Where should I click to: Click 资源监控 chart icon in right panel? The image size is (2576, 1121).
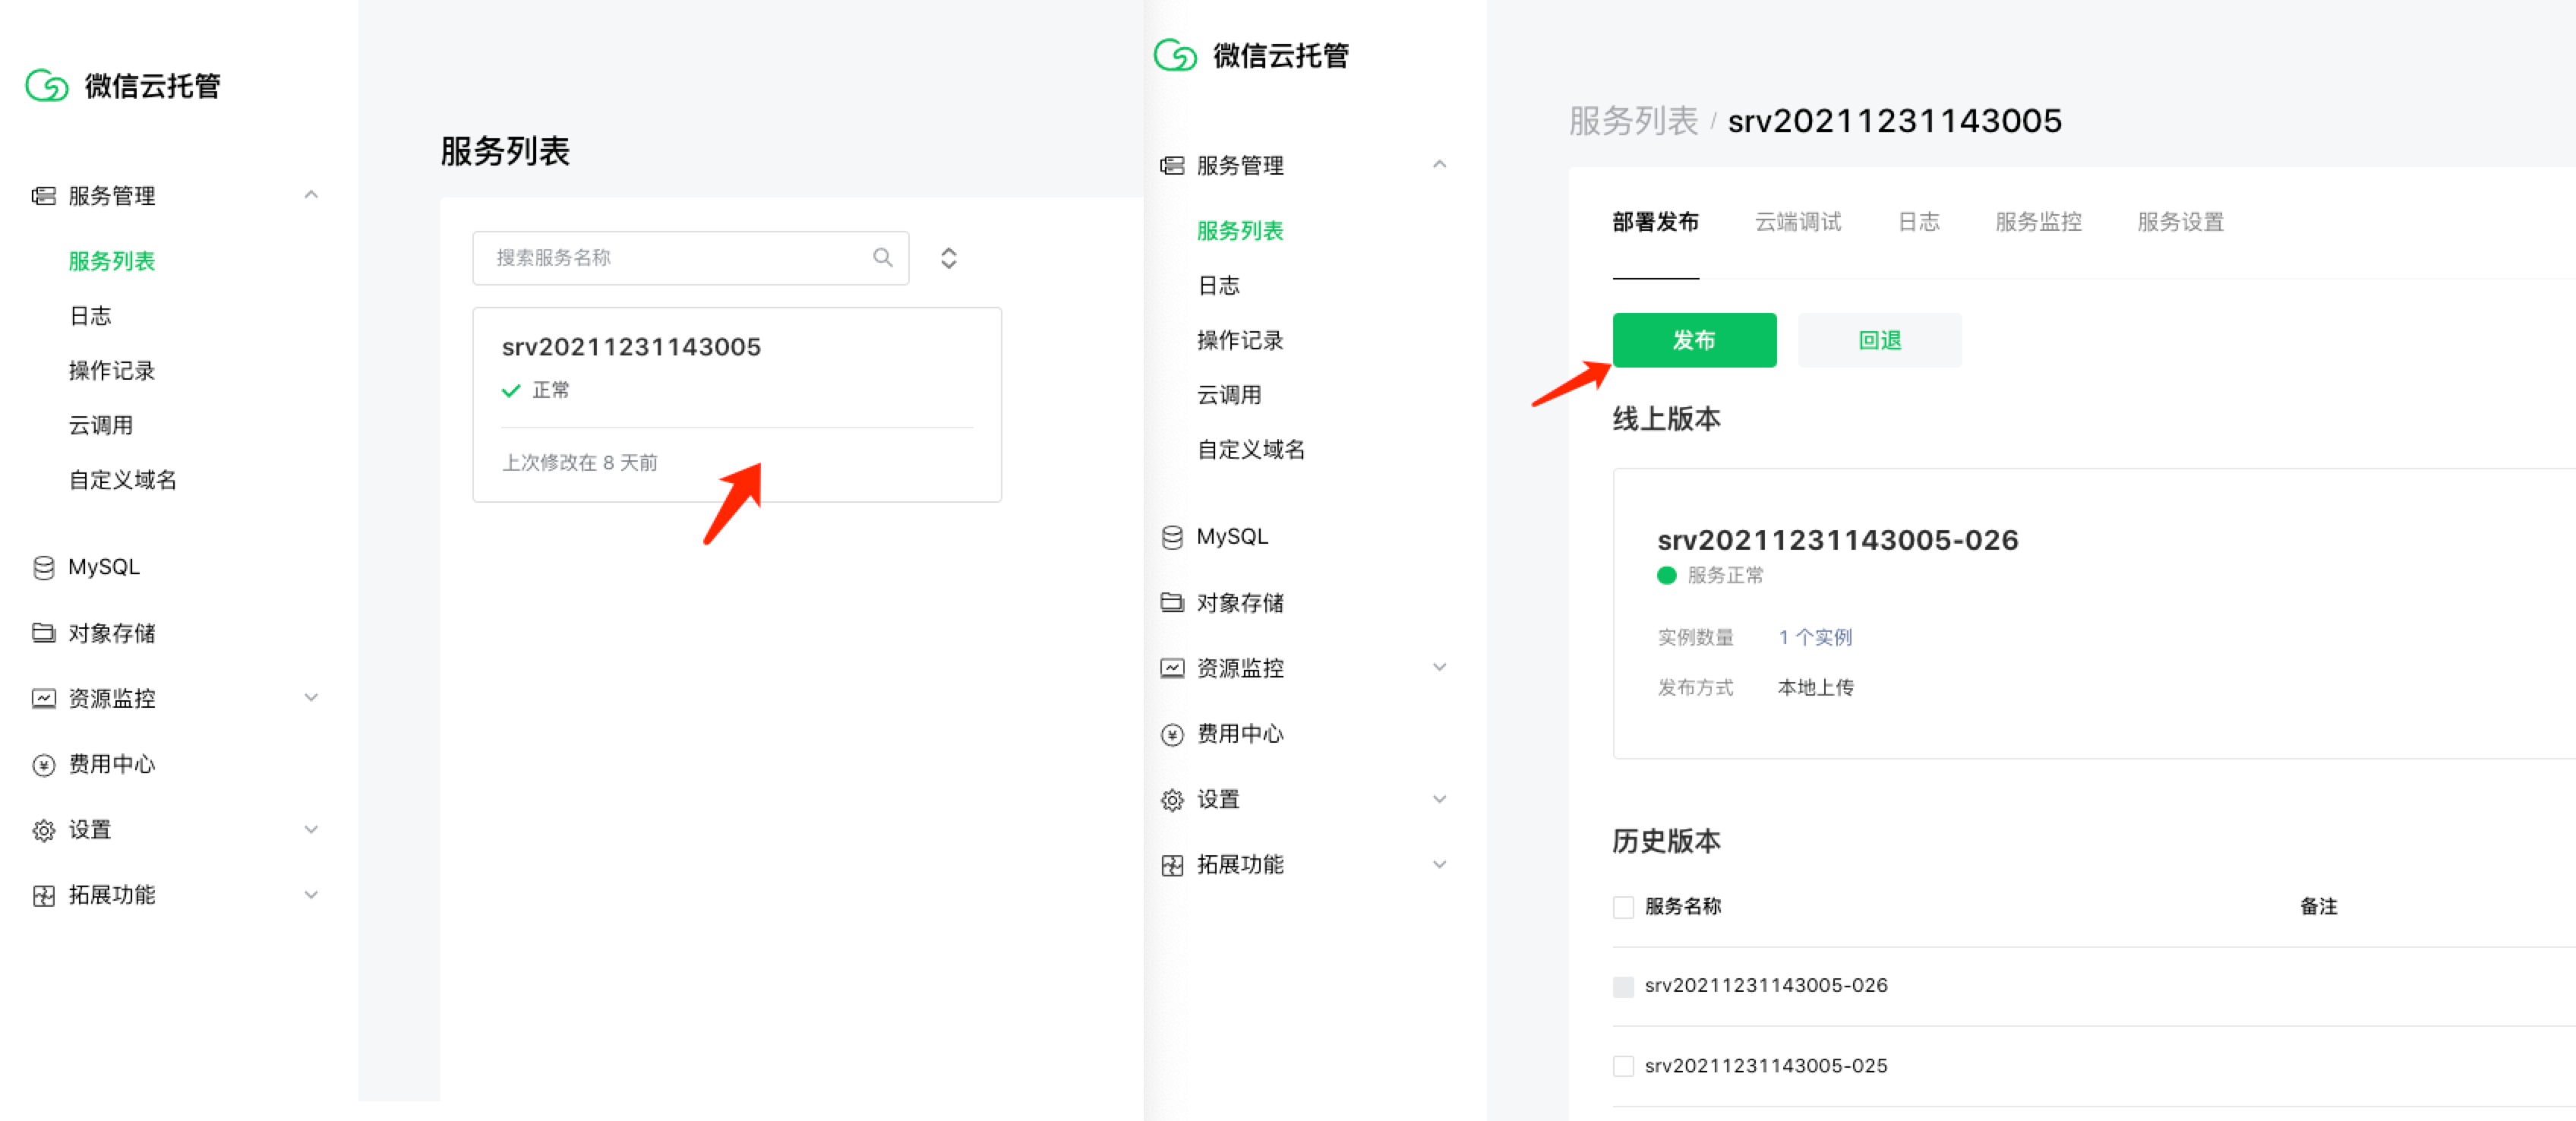coord(1172,668)
